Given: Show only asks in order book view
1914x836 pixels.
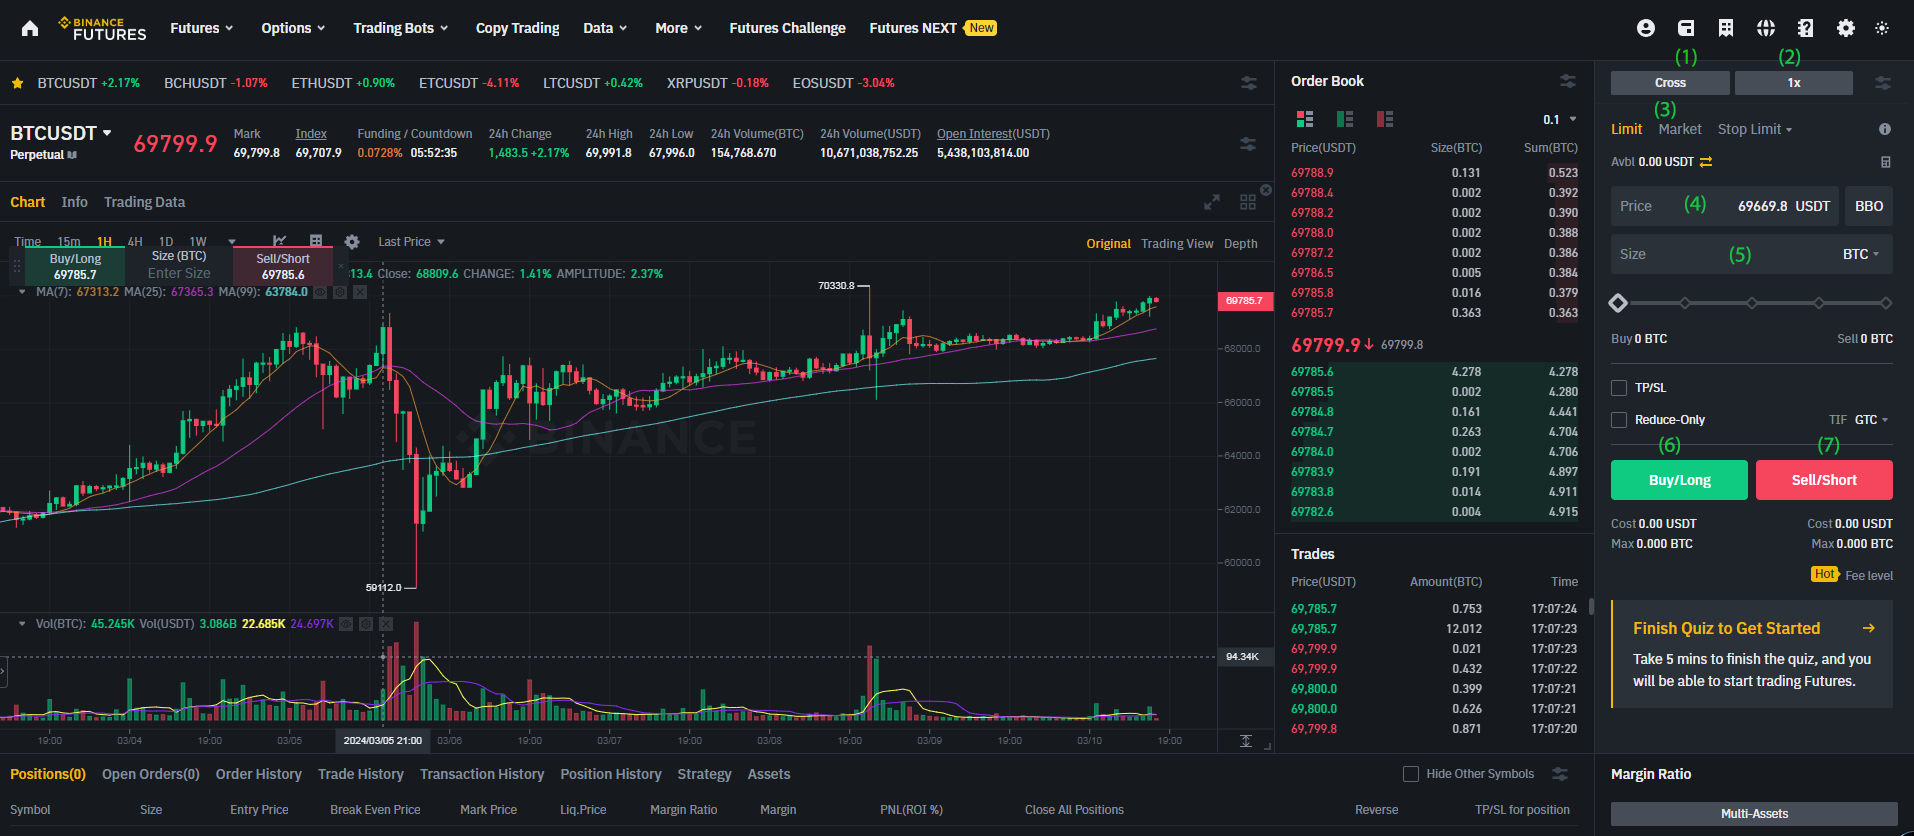Looking at the screenshot, I should 1385,119.
